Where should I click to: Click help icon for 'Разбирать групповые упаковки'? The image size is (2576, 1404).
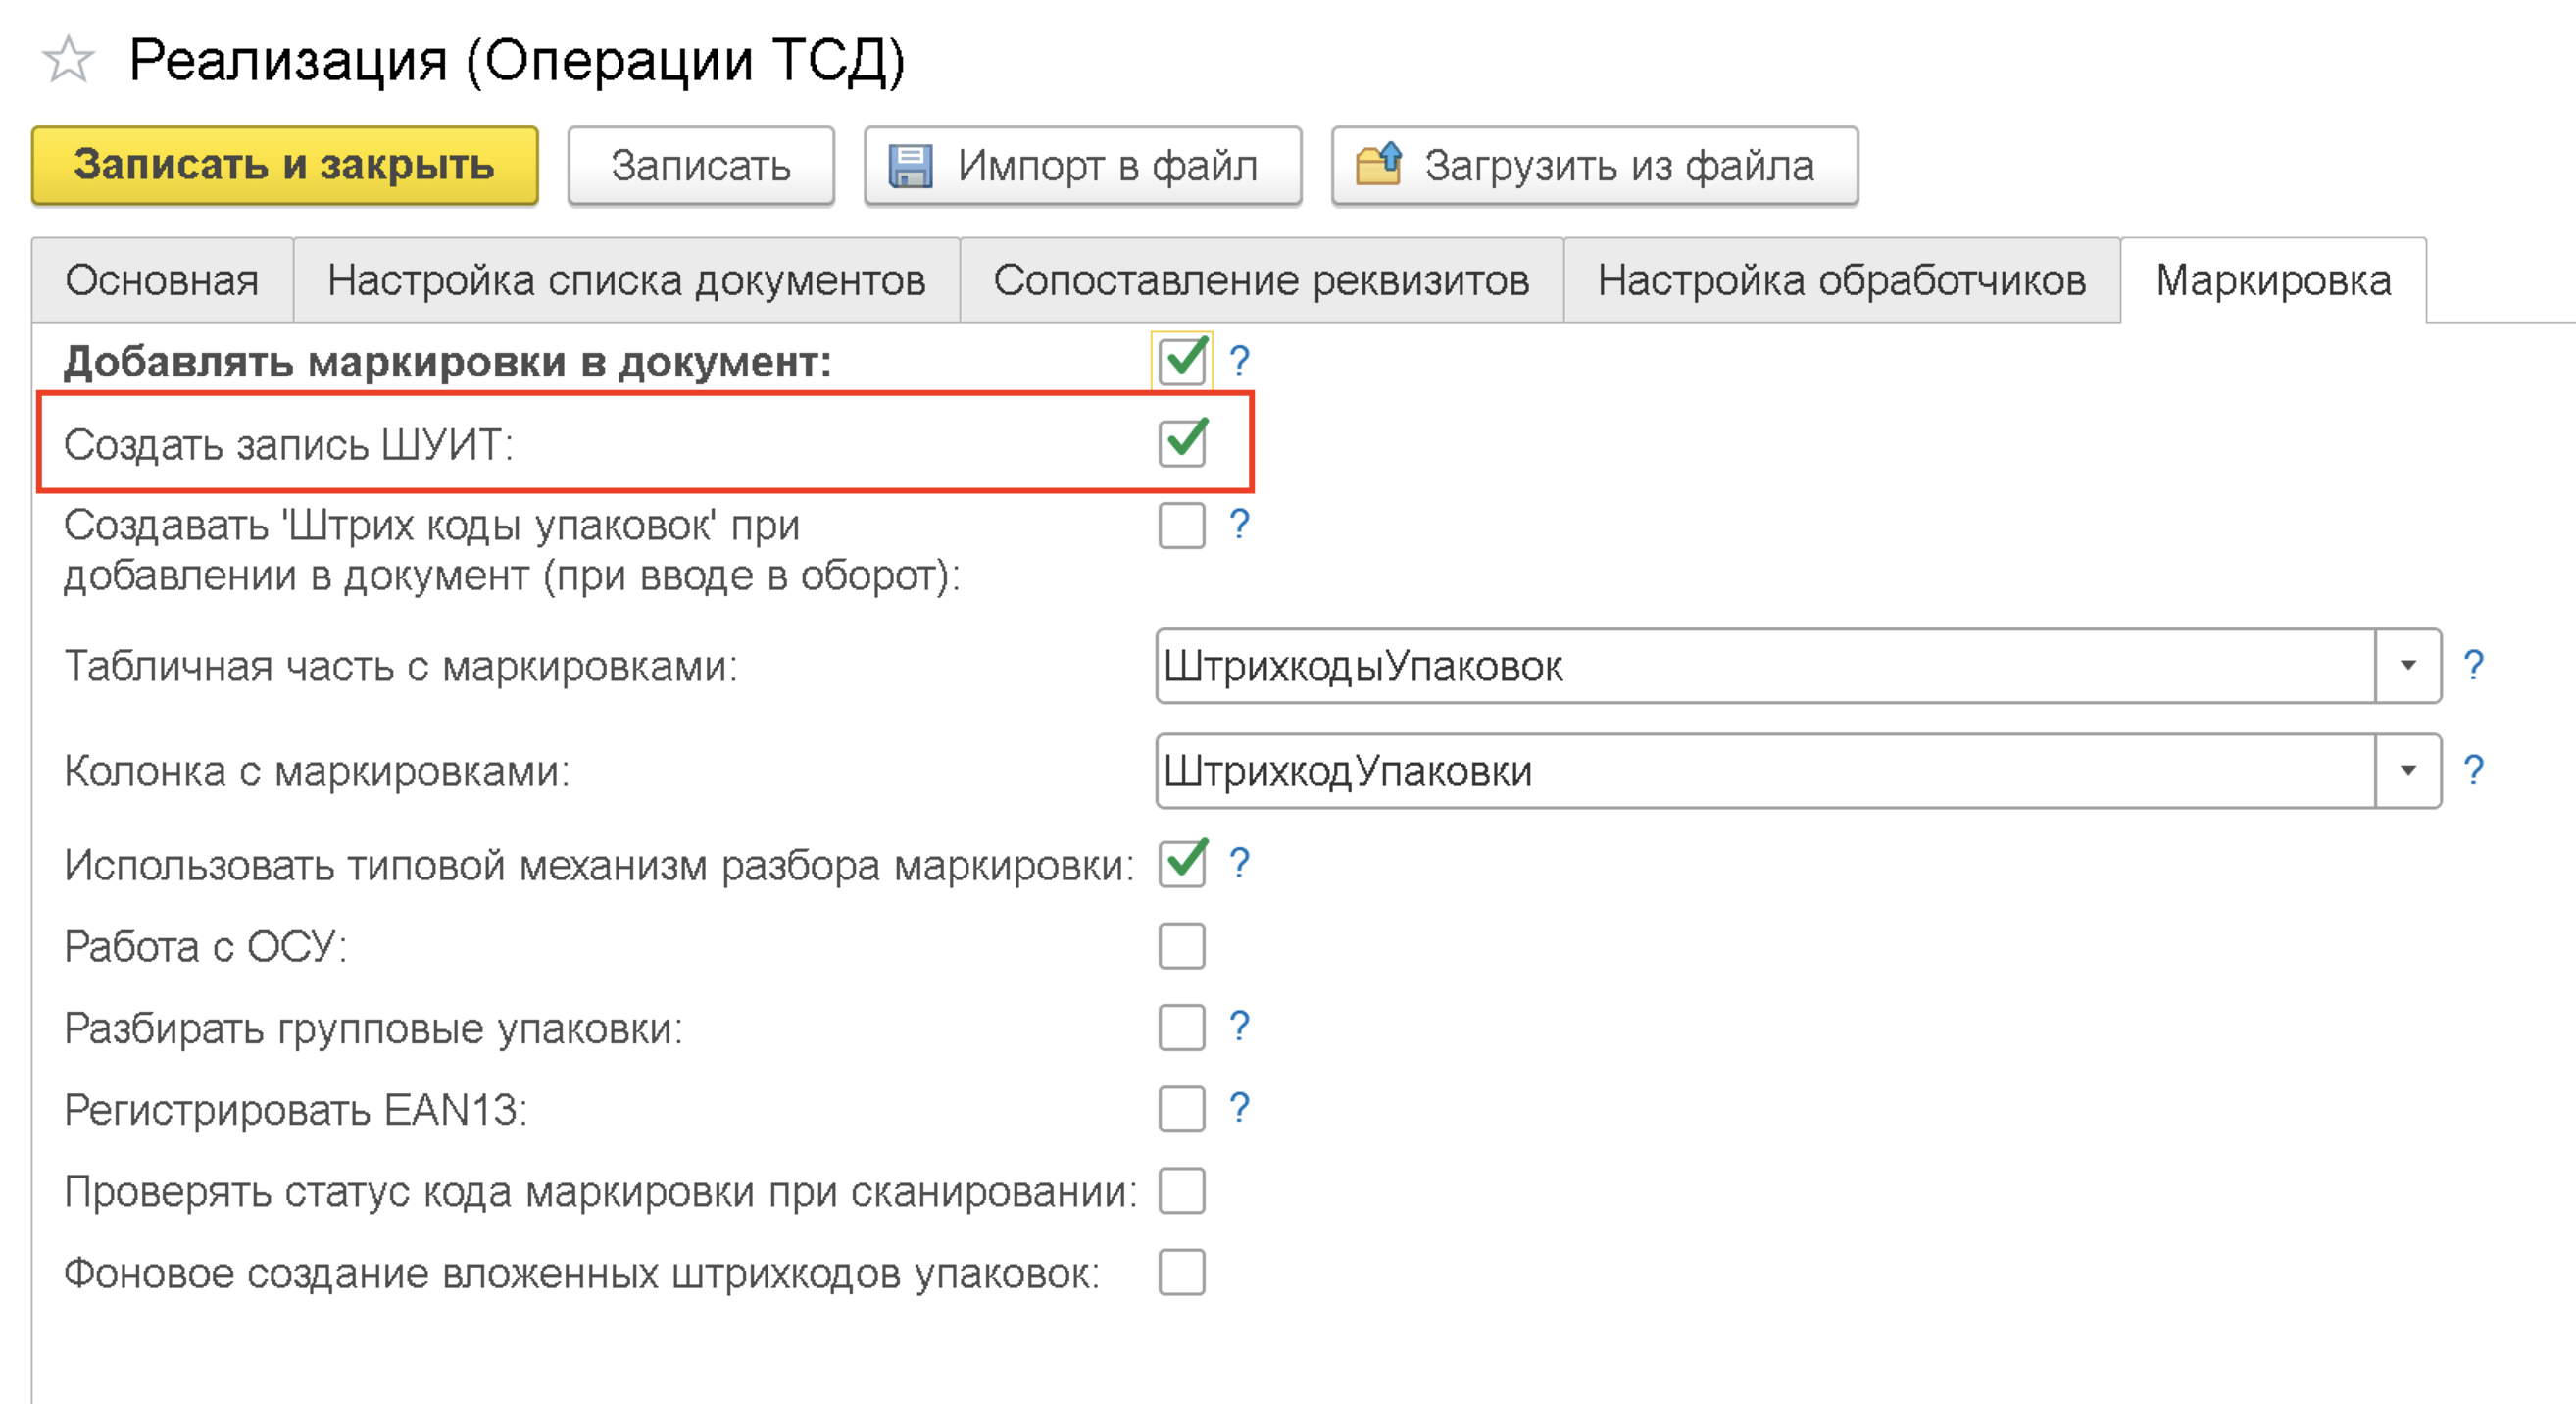(1239, 1026)
